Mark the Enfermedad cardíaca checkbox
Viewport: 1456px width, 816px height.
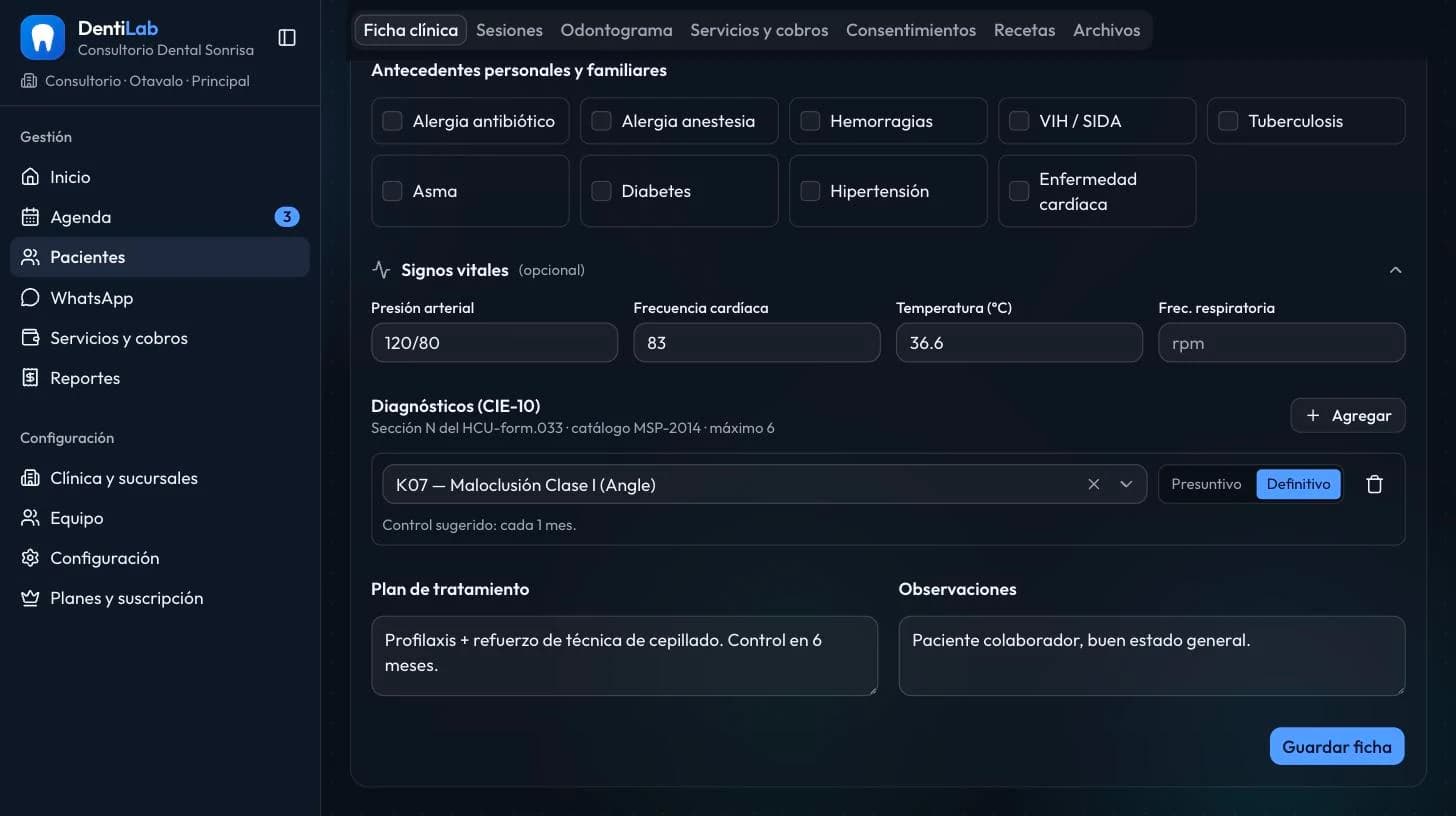pos(1019,191)
